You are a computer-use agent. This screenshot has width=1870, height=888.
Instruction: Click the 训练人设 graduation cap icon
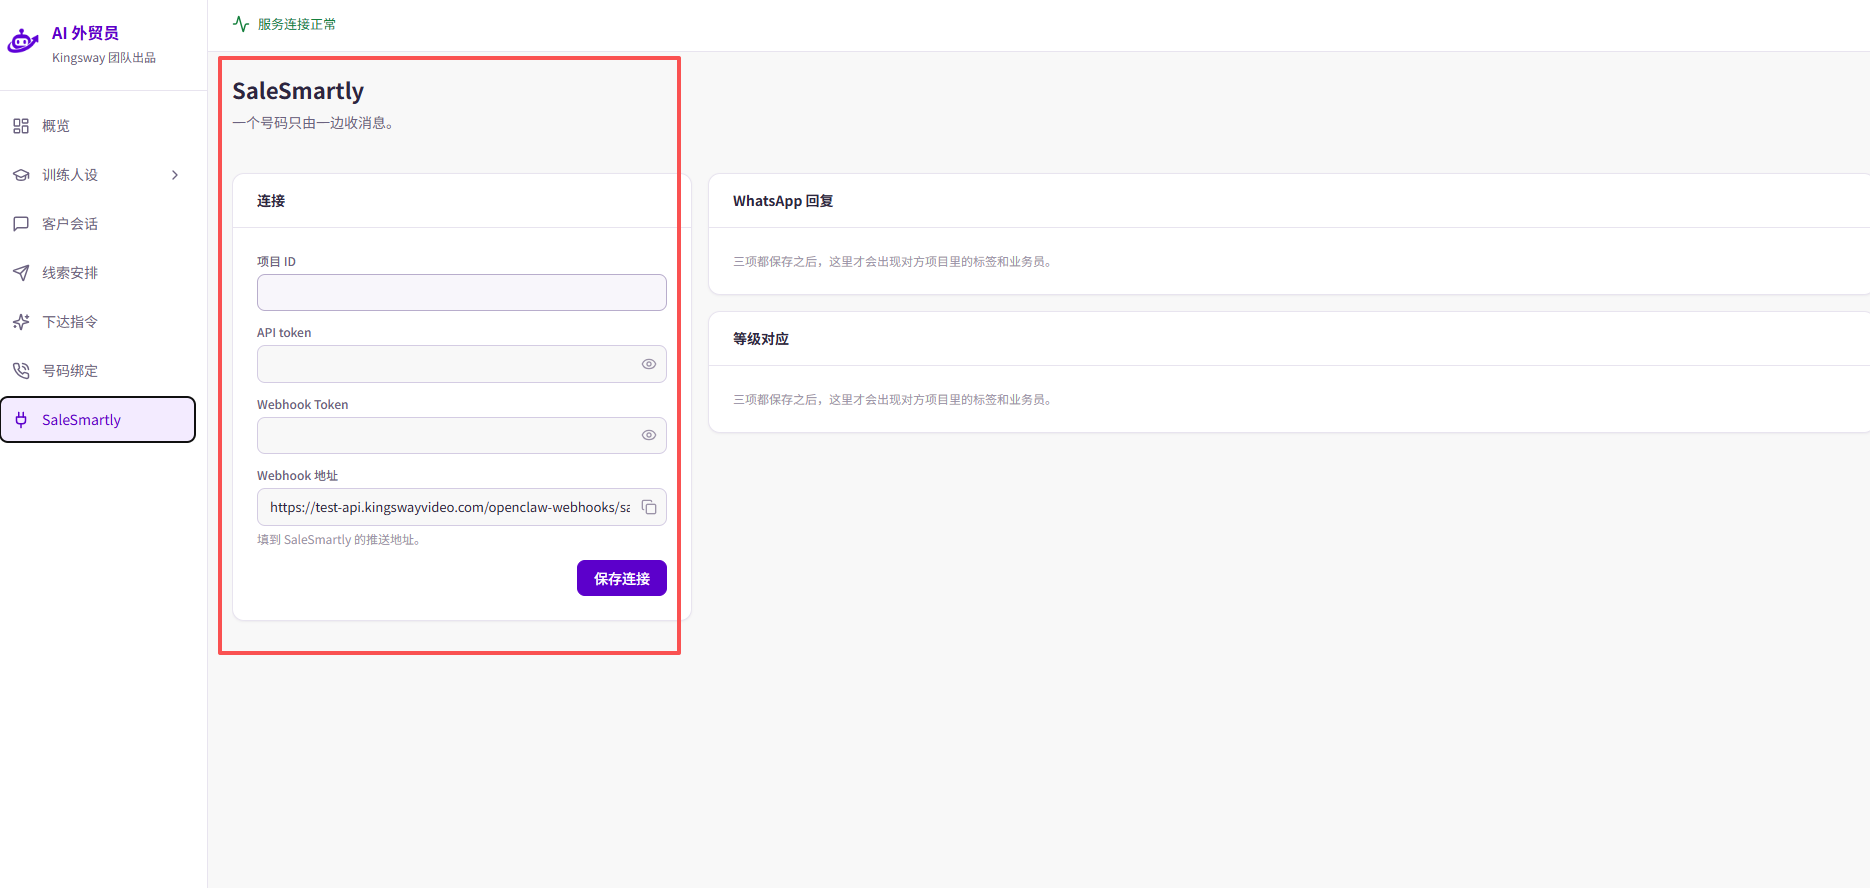pos(21,175)
